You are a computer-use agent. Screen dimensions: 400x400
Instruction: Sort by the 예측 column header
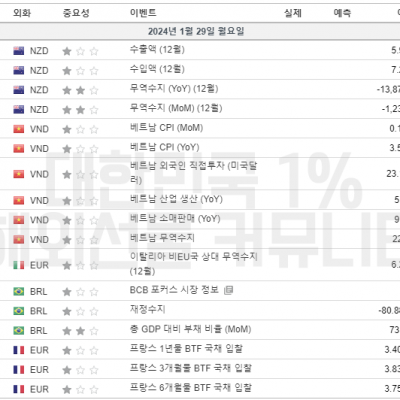[342, 13]
